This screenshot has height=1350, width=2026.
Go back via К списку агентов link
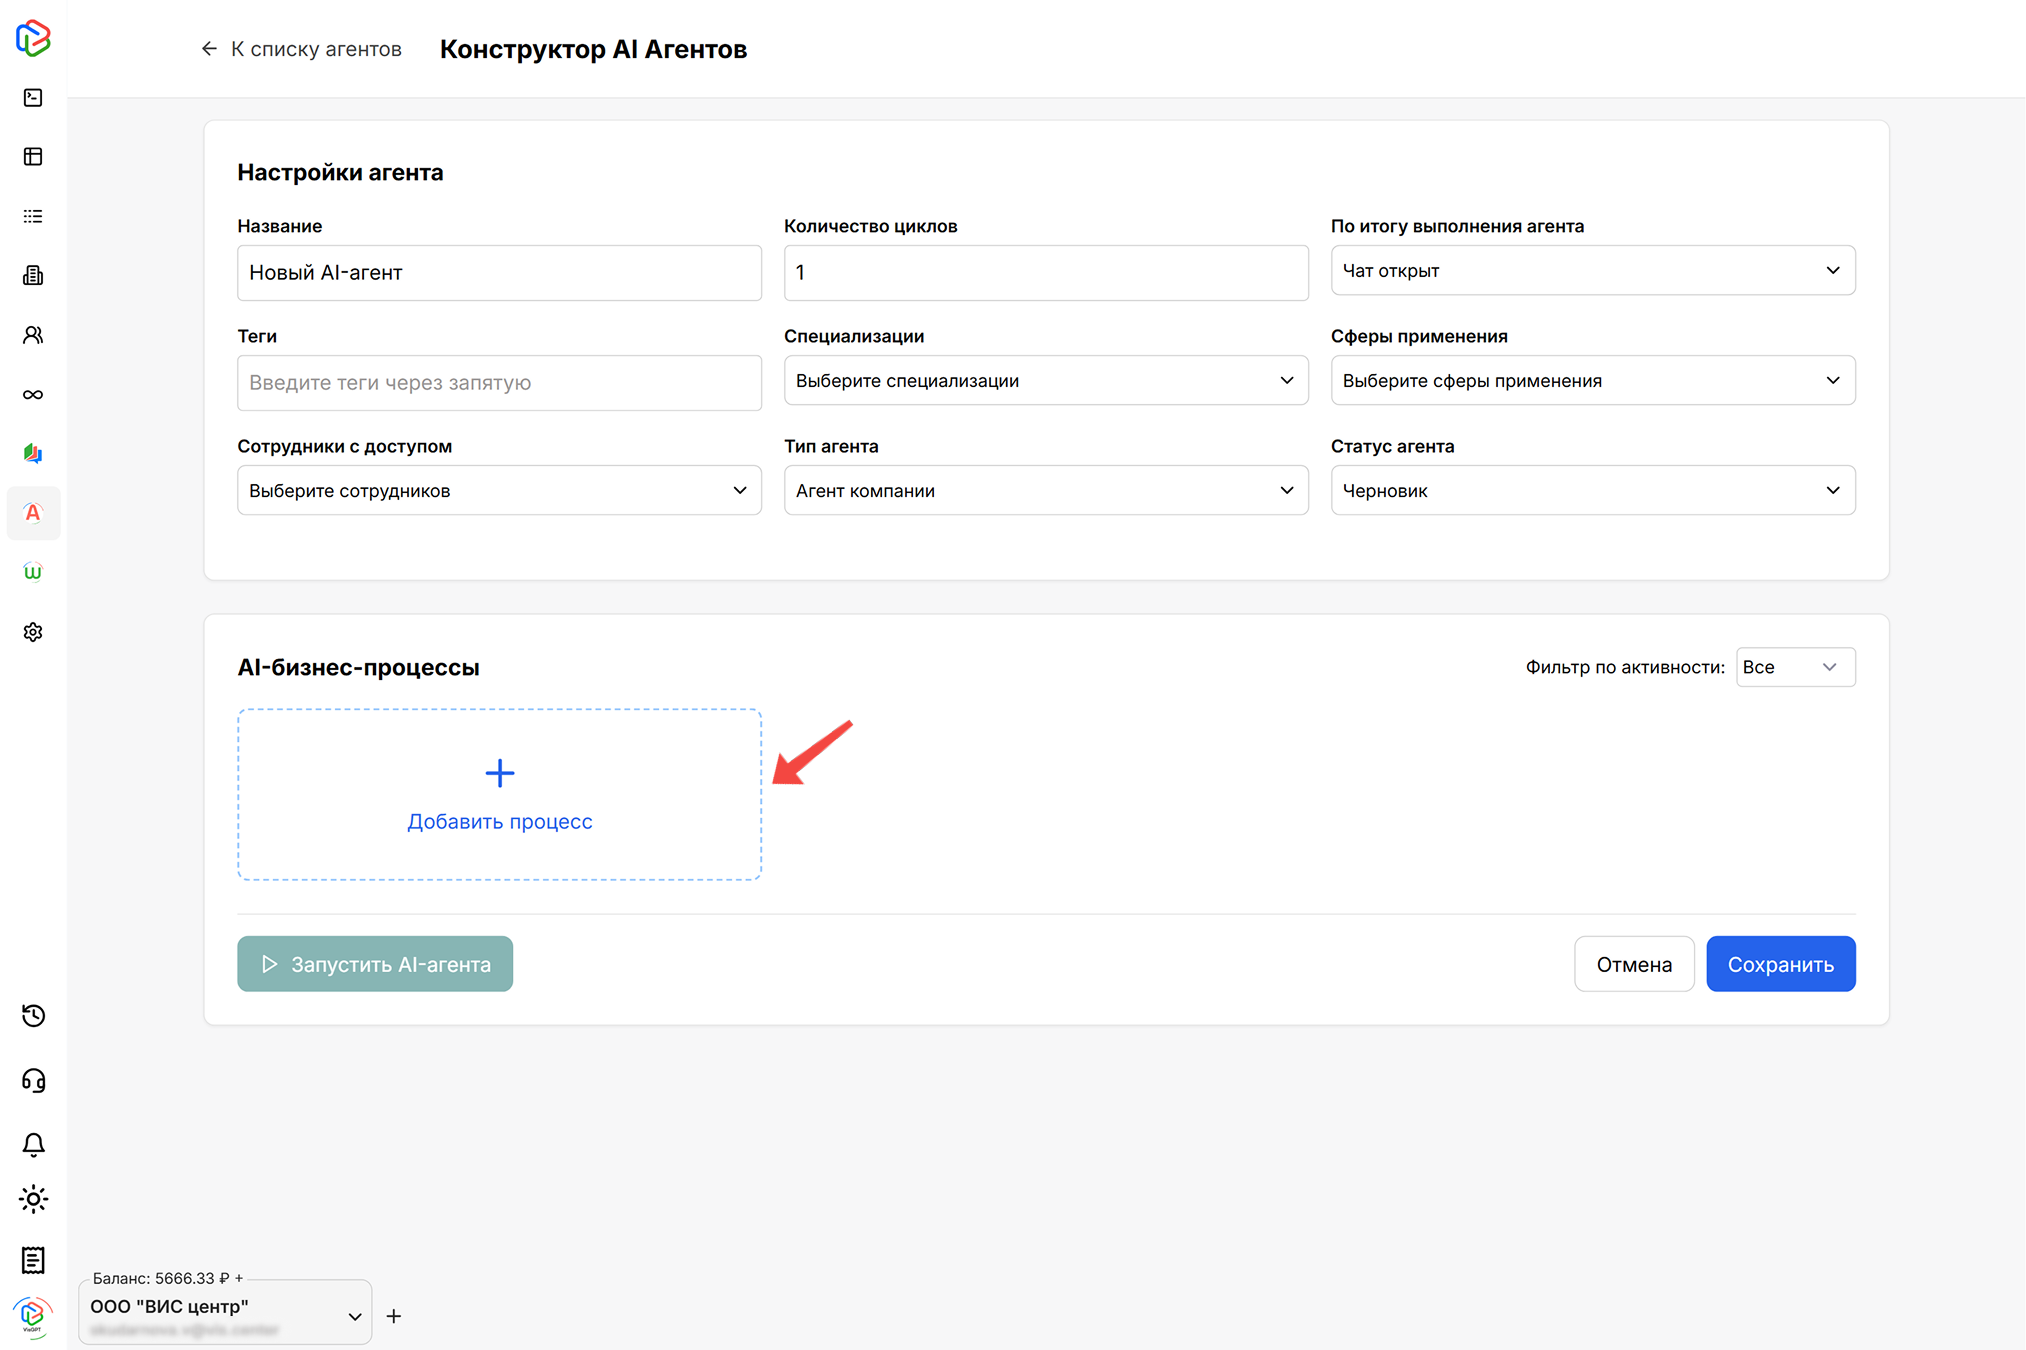click(x=301, y=49)
